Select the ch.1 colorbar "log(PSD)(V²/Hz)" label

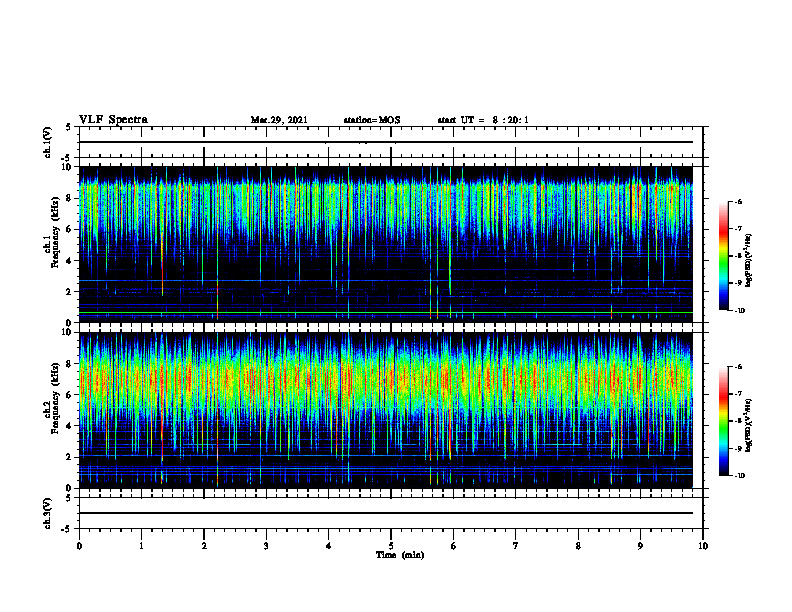pos(749,261)
